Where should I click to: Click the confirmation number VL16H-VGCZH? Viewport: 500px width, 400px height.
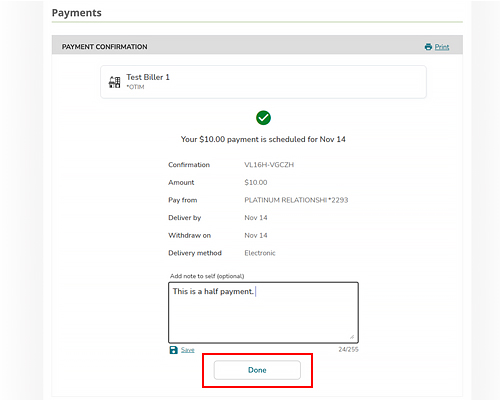point(269,165)
